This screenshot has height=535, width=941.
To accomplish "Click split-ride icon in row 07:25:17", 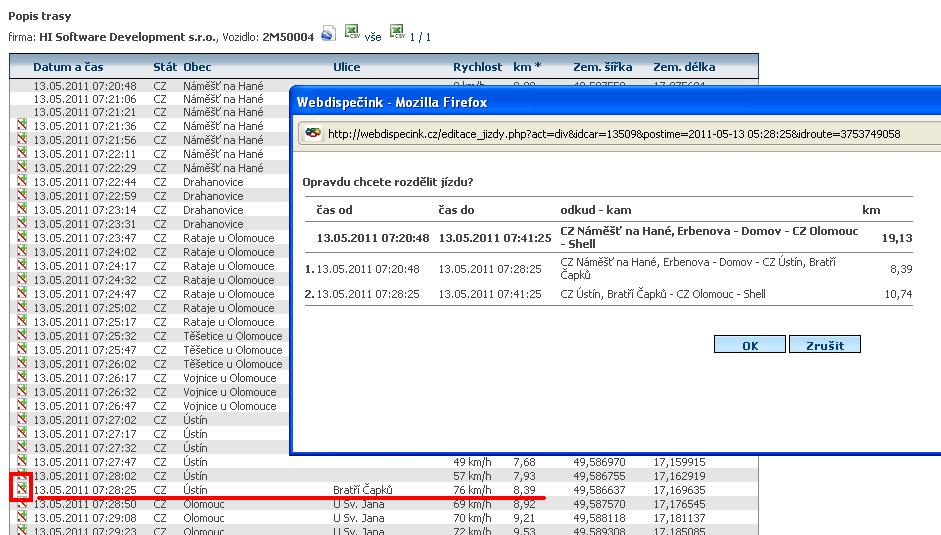I will 22,321.
